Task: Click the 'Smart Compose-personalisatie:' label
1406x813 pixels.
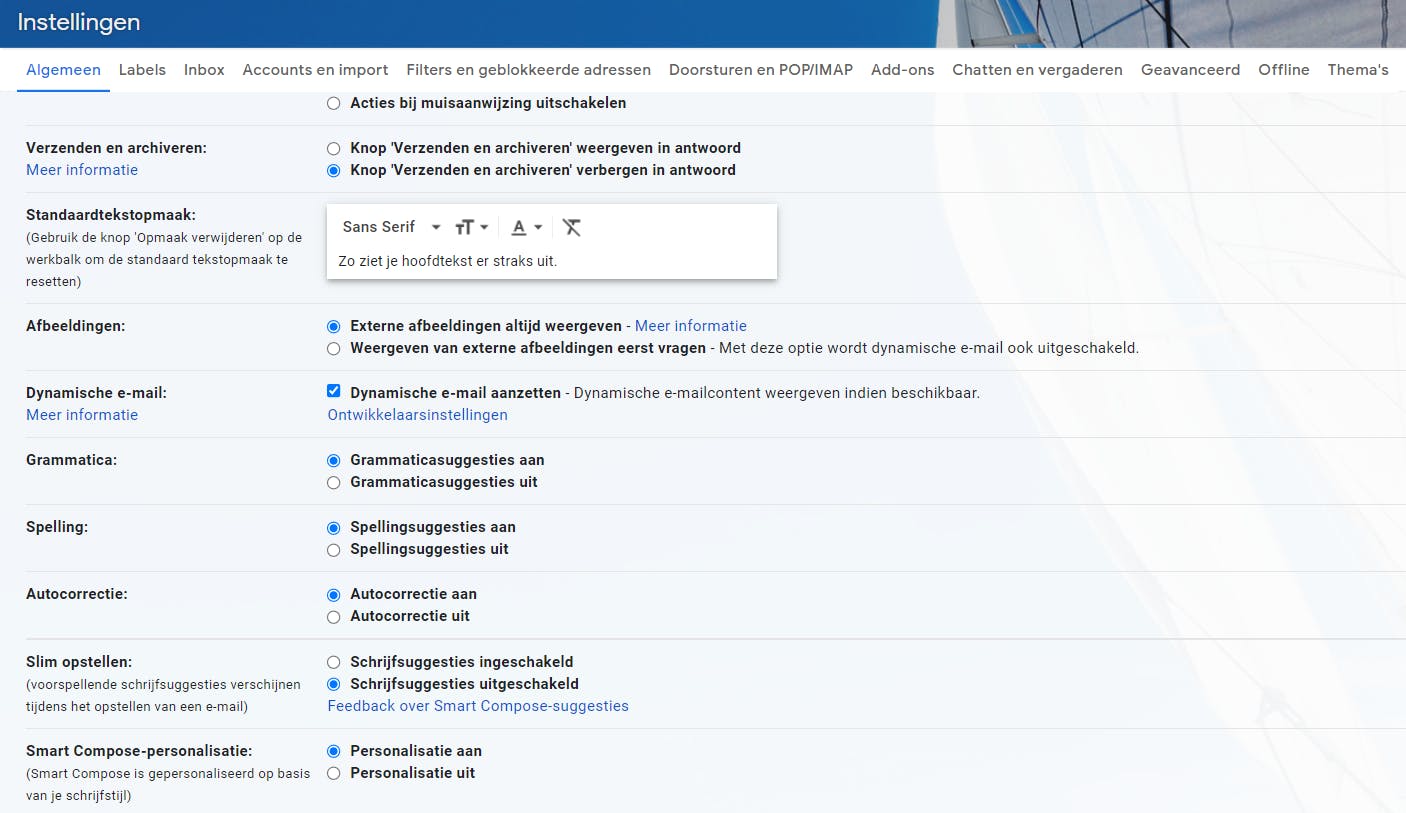Action: click(139, 751)
